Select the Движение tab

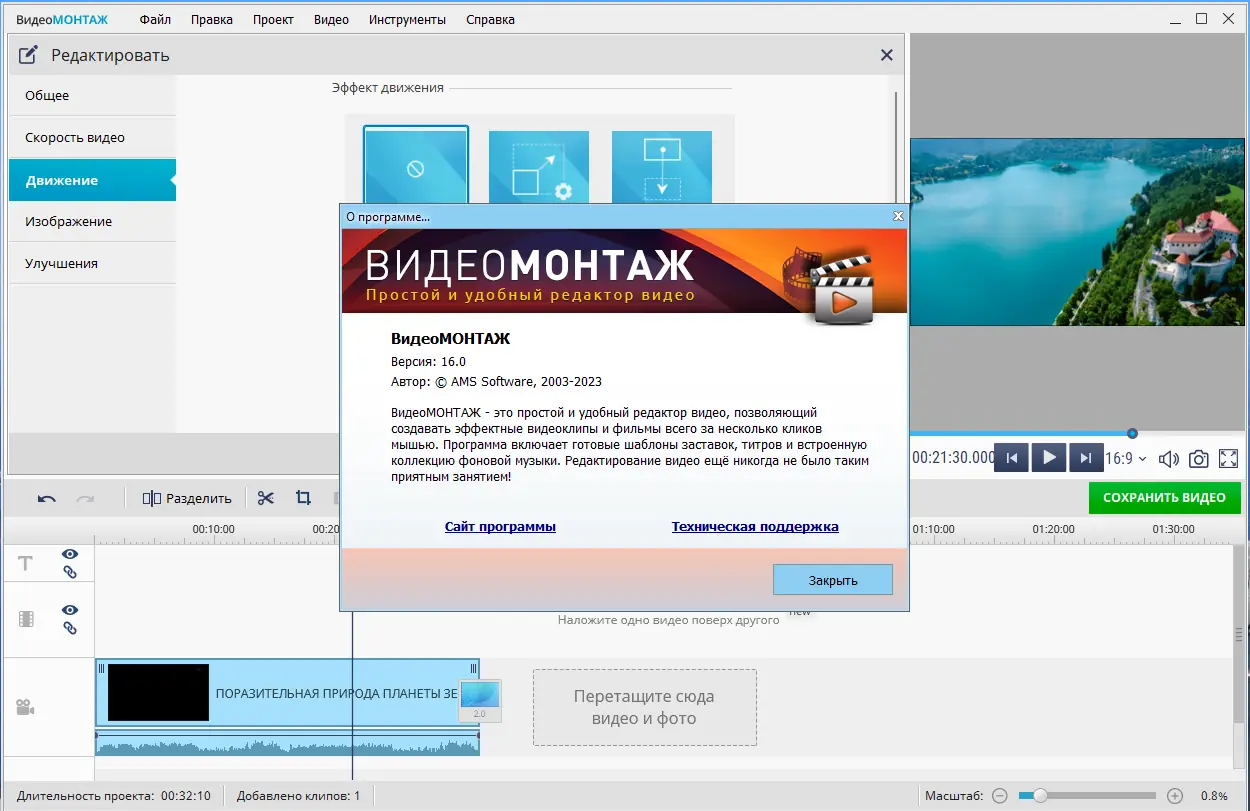coord(92,180)
